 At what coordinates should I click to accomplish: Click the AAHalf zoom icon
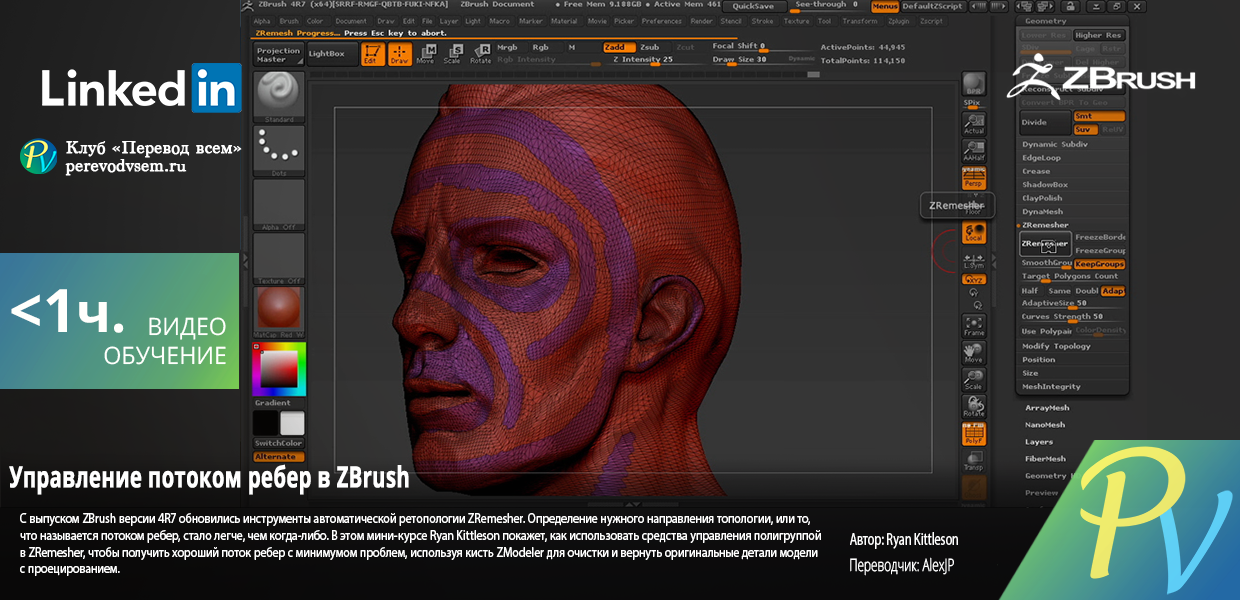click(x=973, y=150)
